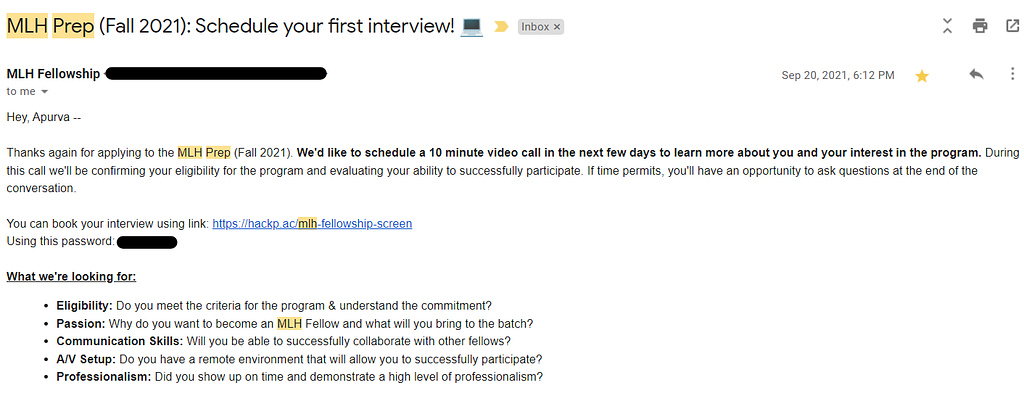The image size is (1024, 393).
Task: Open the hackp.ac/mlh-fellowship-screen link
Action: click(312, 224)
